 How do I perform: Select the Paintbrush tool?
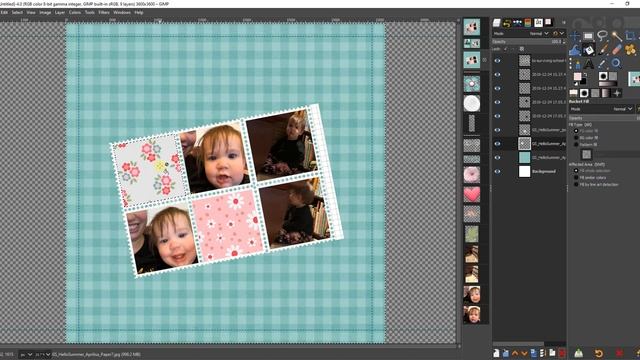[603, 50]
